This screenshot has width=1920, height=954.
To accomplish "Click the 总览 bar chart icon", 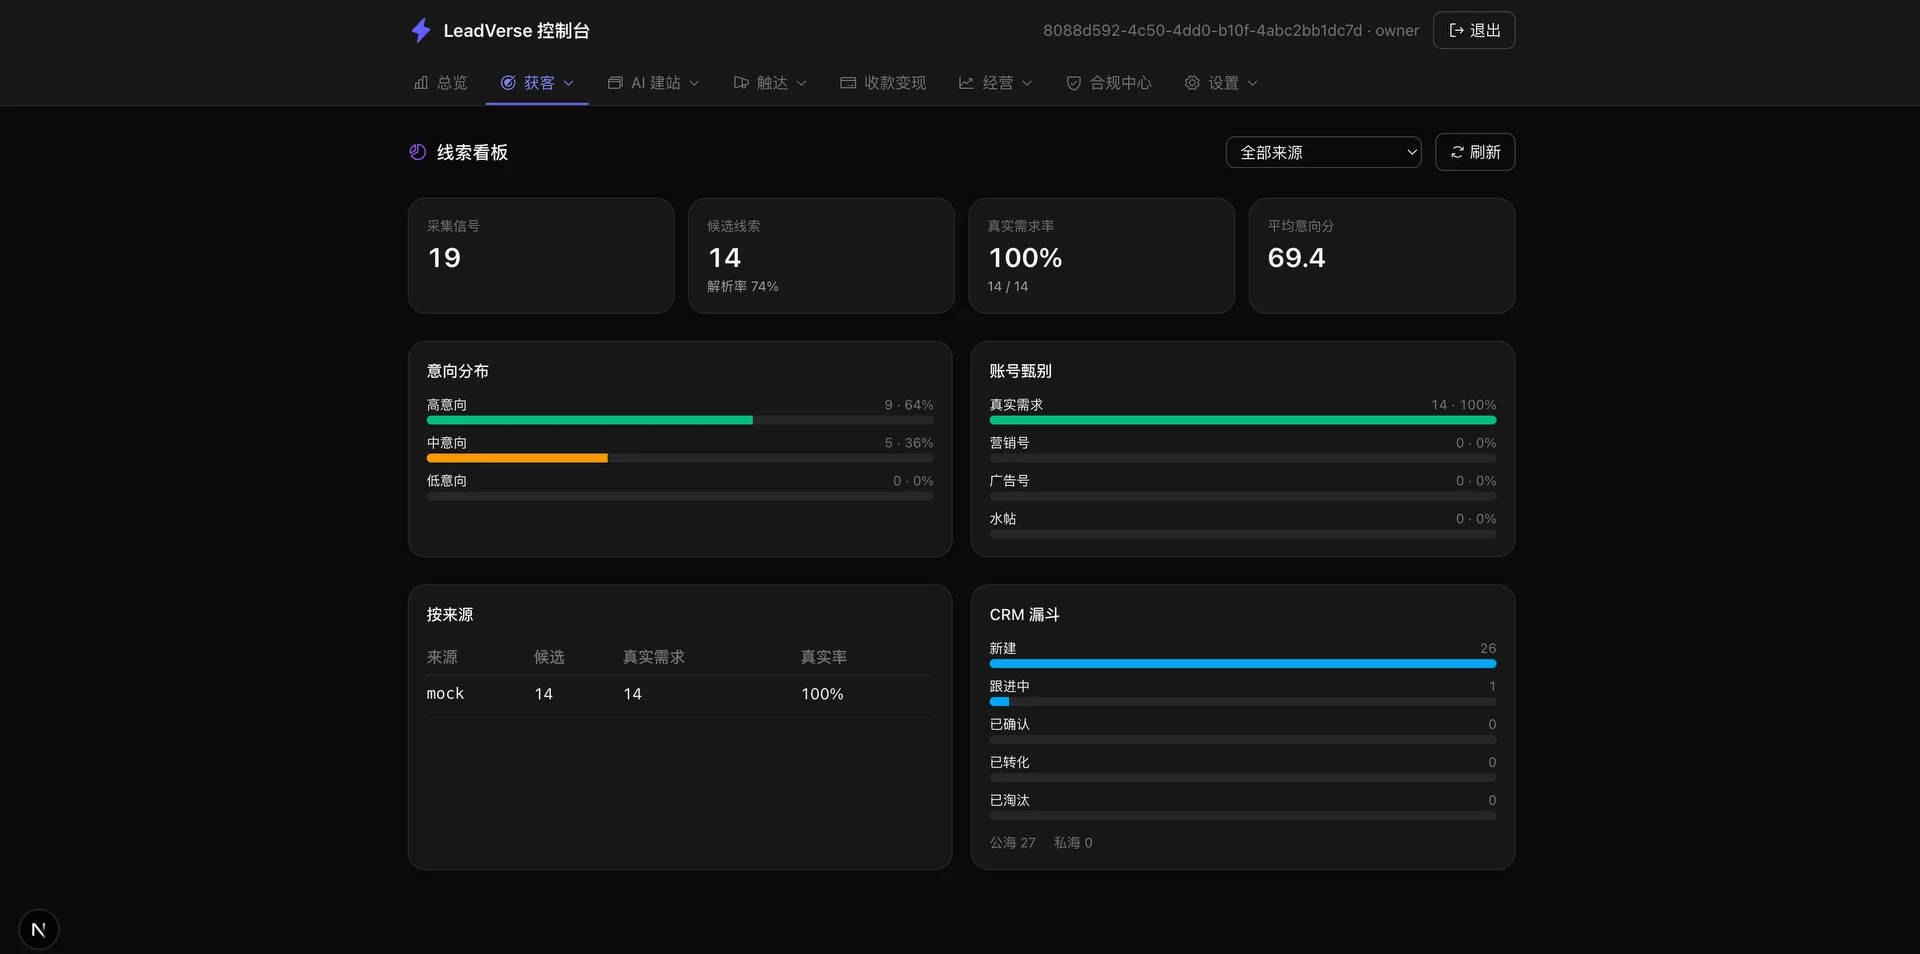I will coord(421,83).
